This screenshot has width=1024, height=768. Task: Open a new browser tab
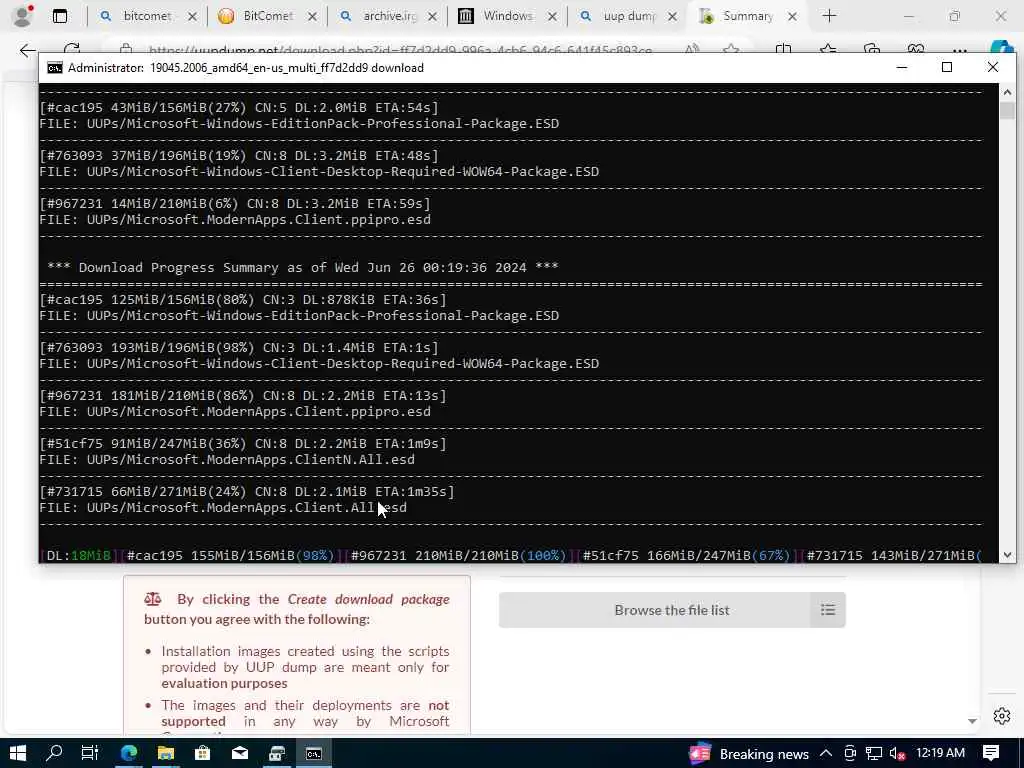click(829, 16)
